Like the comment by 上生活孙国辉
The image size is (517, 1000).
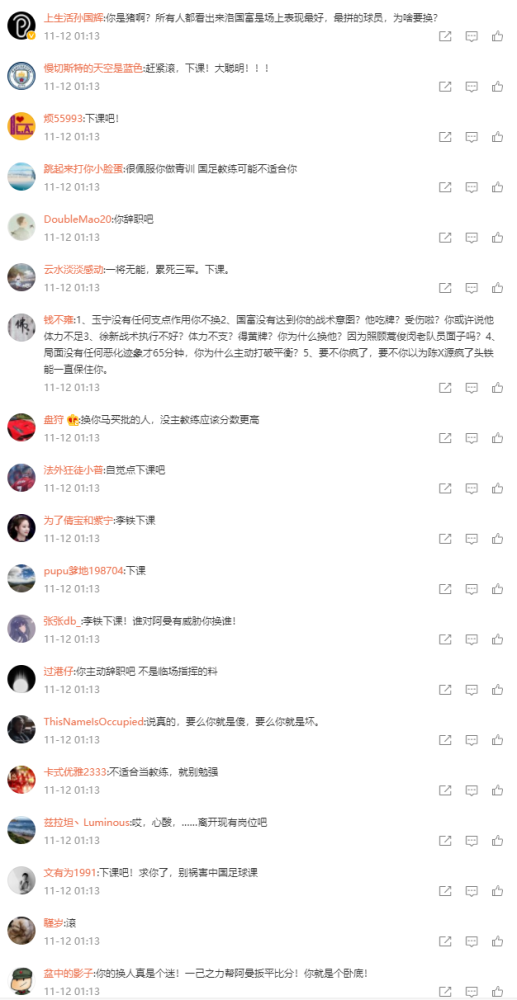click(x=497, y=36)
